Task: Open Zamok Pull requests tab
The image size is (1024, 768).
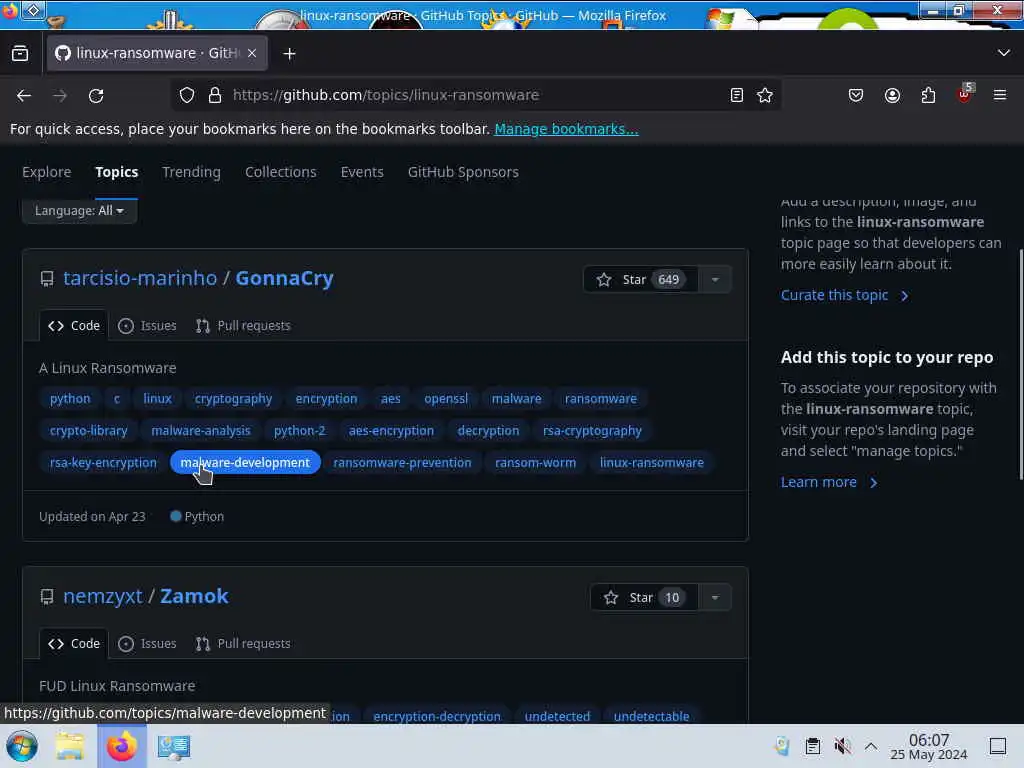Action: pos(243,644)
